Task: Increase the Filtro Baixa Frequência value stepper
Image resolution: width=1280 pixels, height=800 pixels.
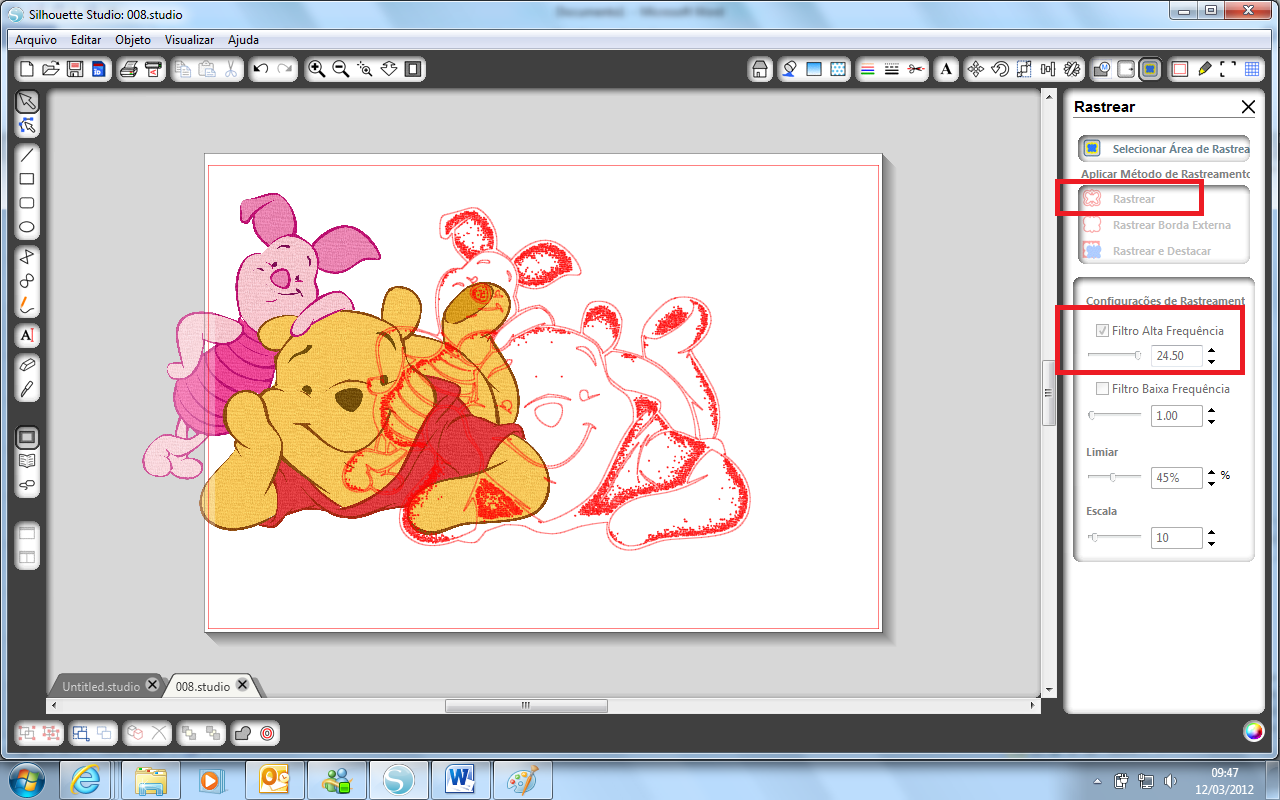Action: [1212, 410]
